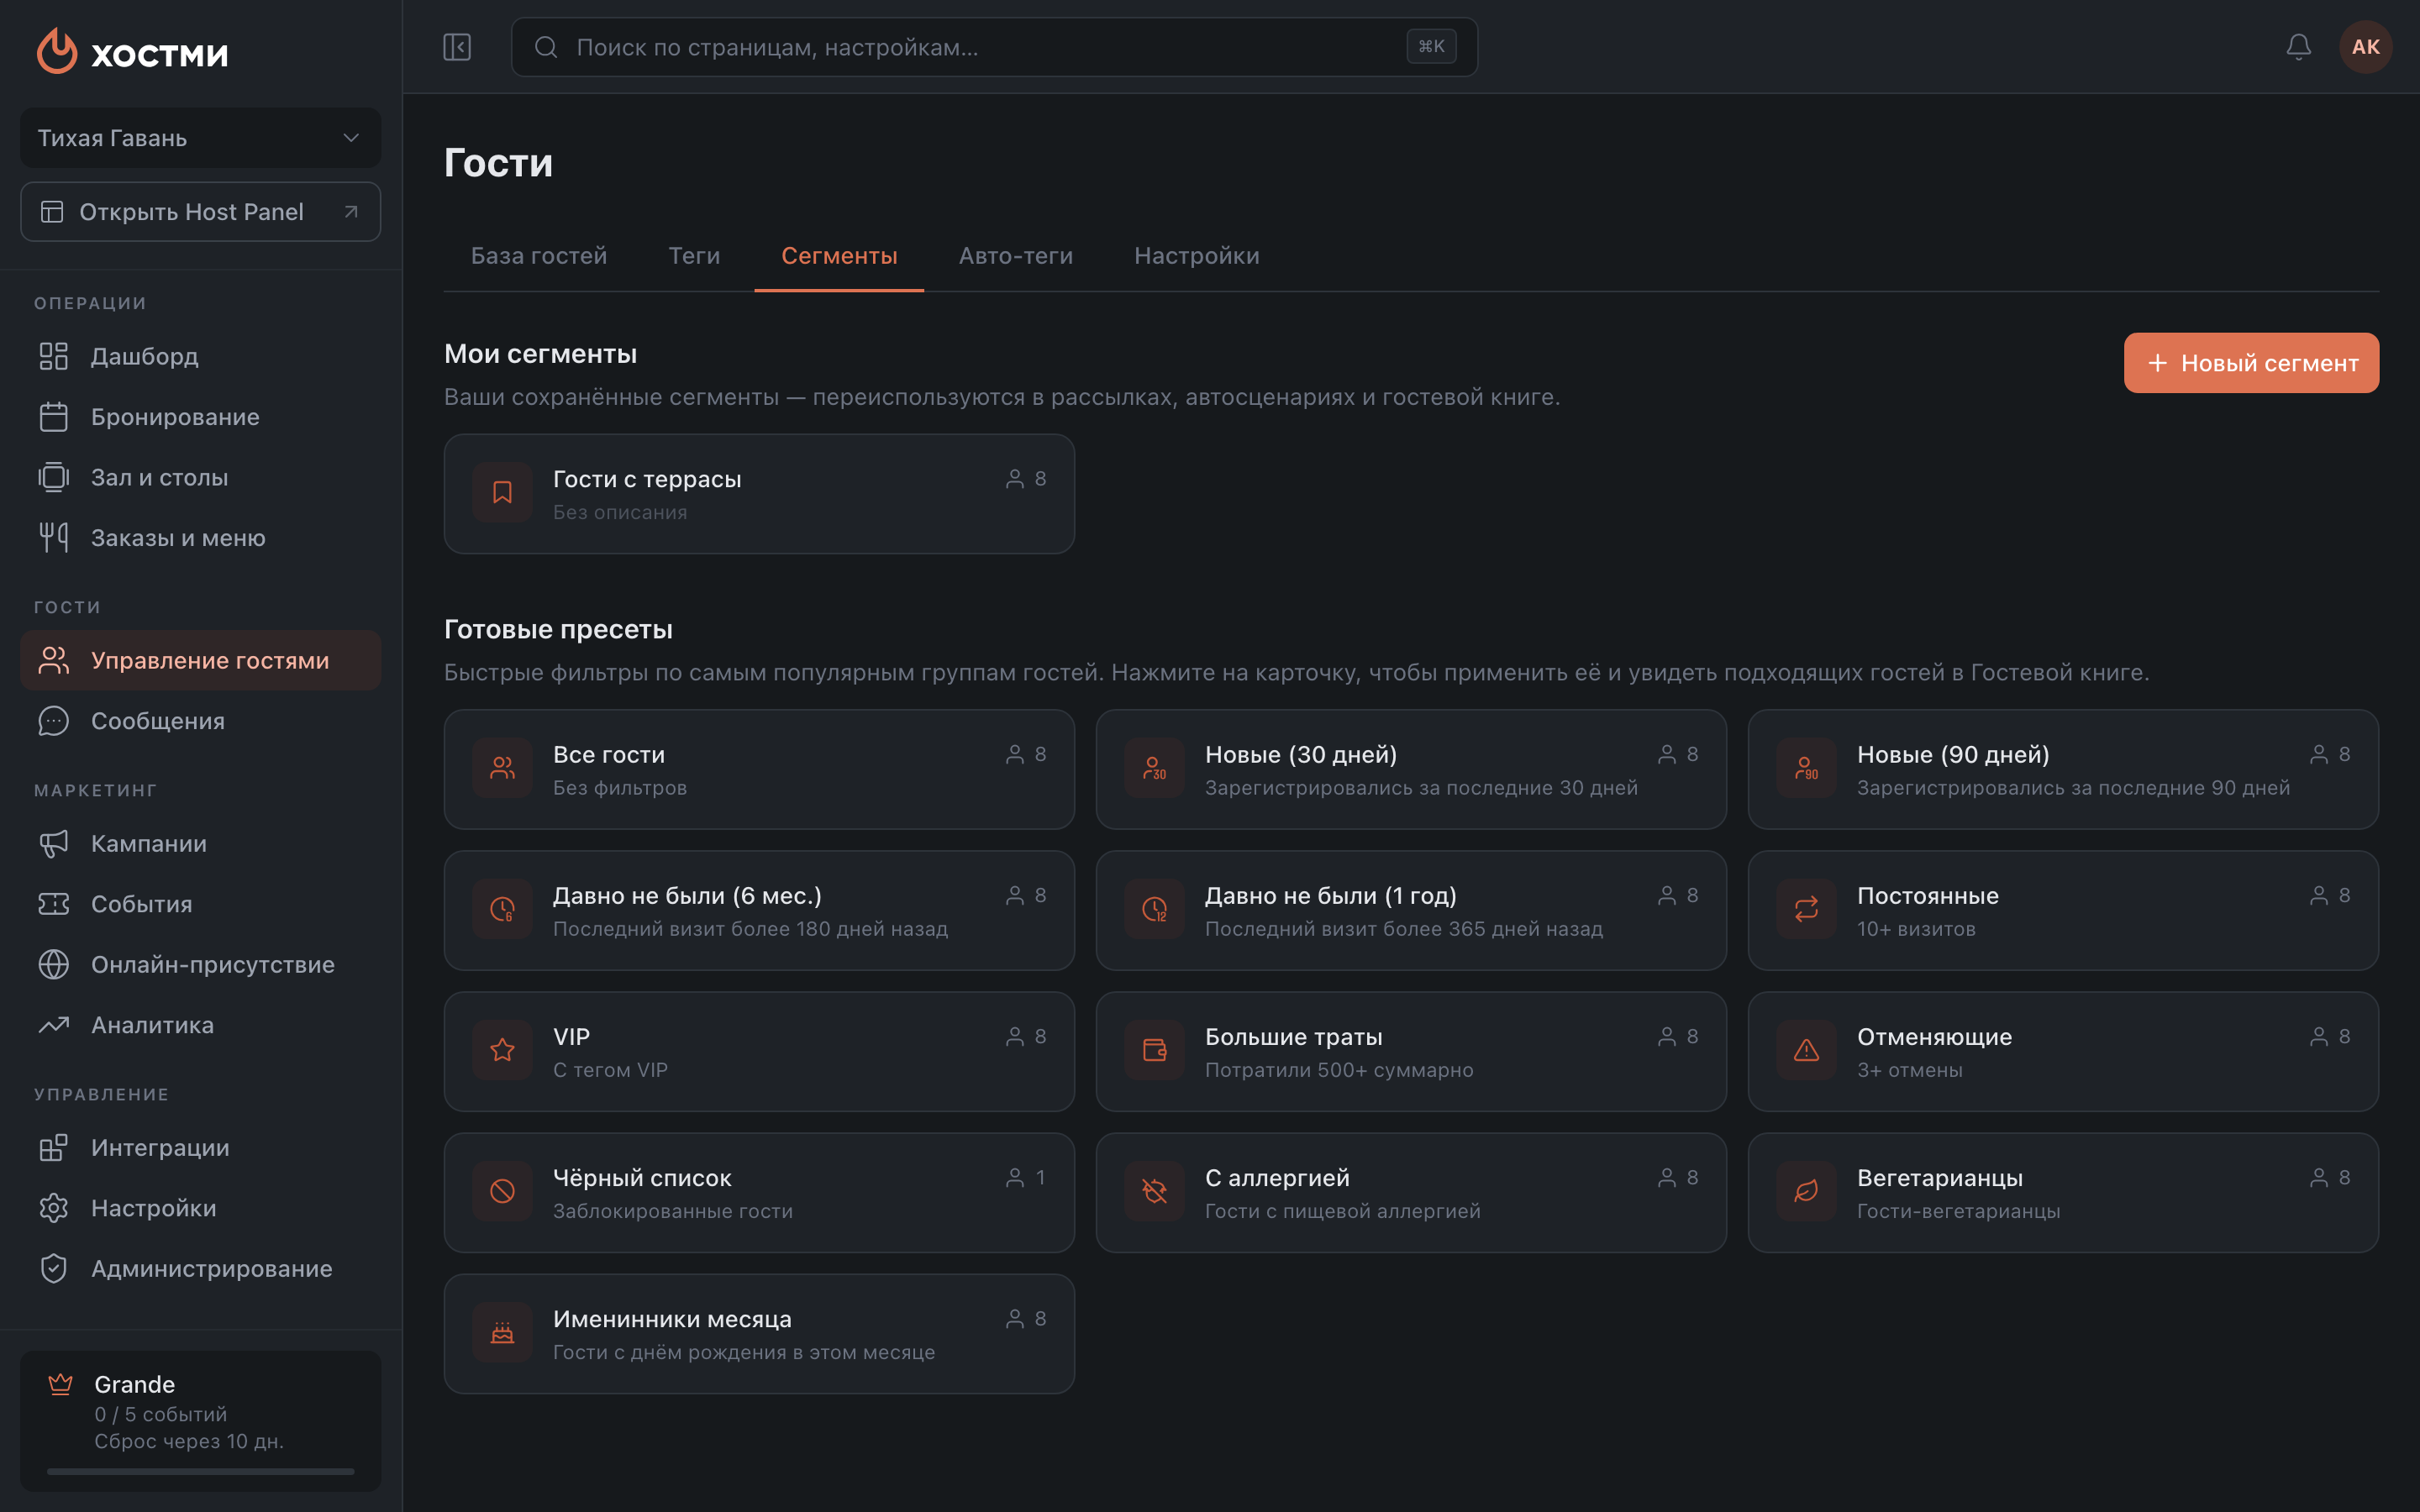Focus the search field Поиск по страницам
Screen dimensions: 2420x1512
coord(994,47)
